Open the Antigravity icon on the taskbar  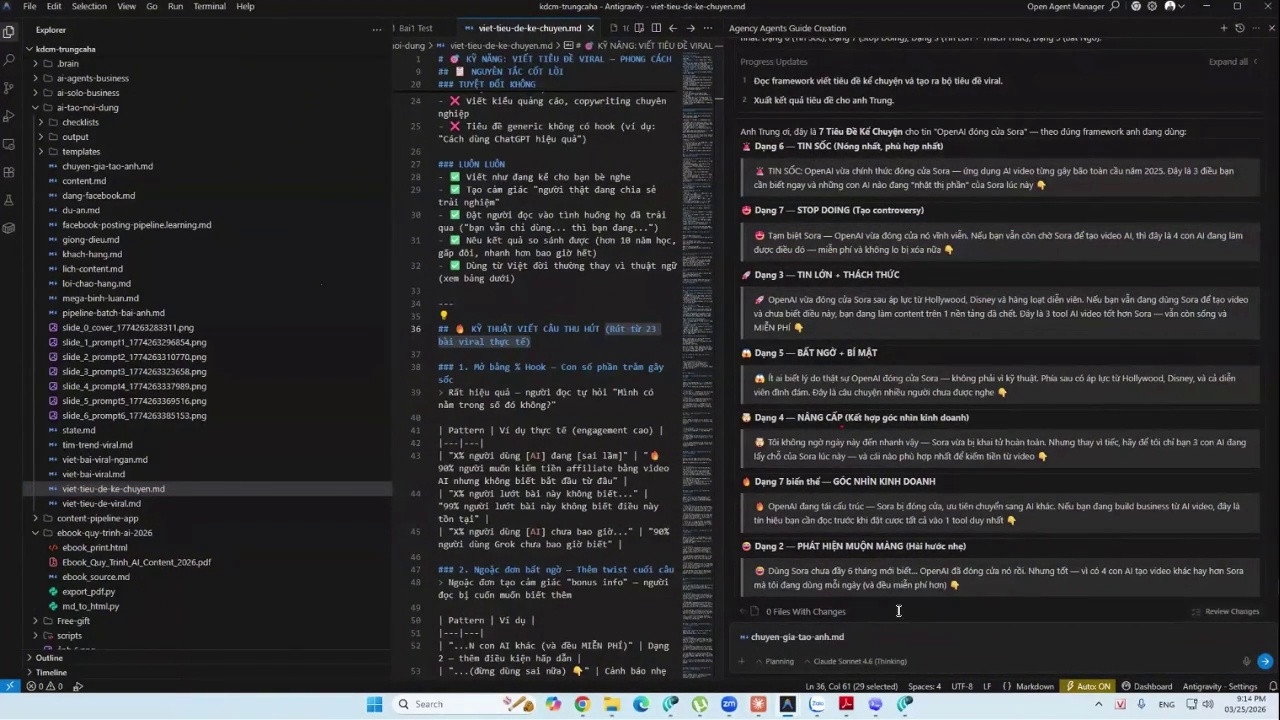click(x=787, y=705)
